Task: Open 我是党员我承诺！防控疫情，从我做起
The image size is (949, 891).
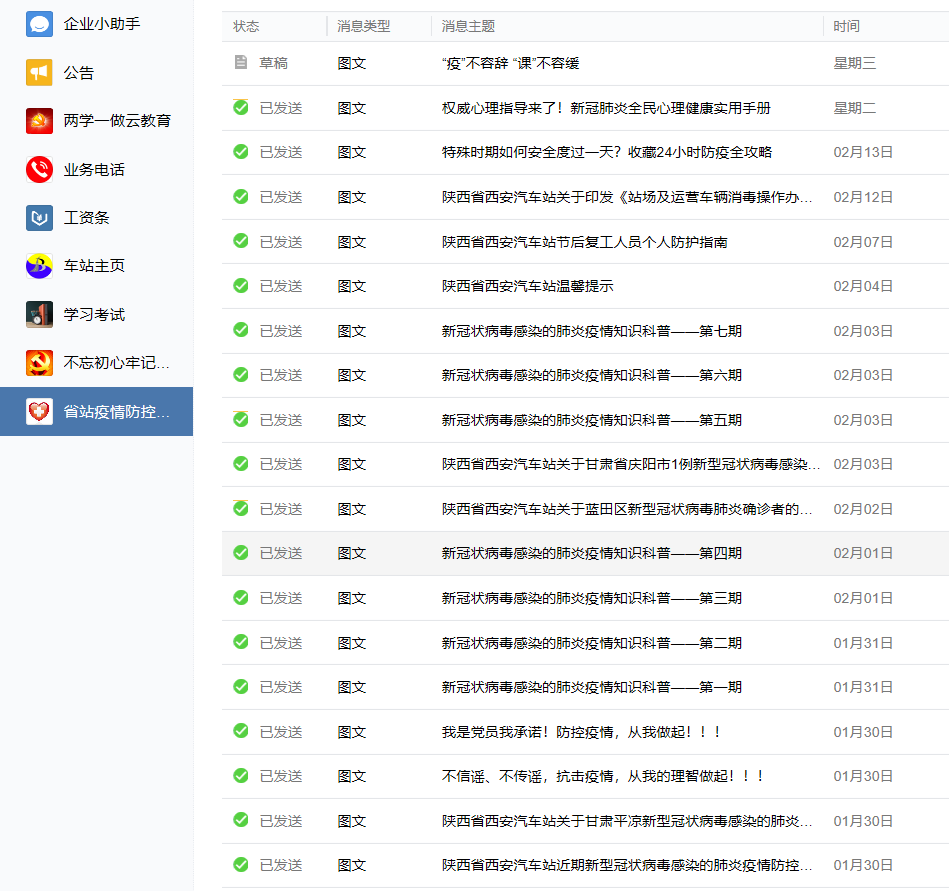Action: pos(582,732)
